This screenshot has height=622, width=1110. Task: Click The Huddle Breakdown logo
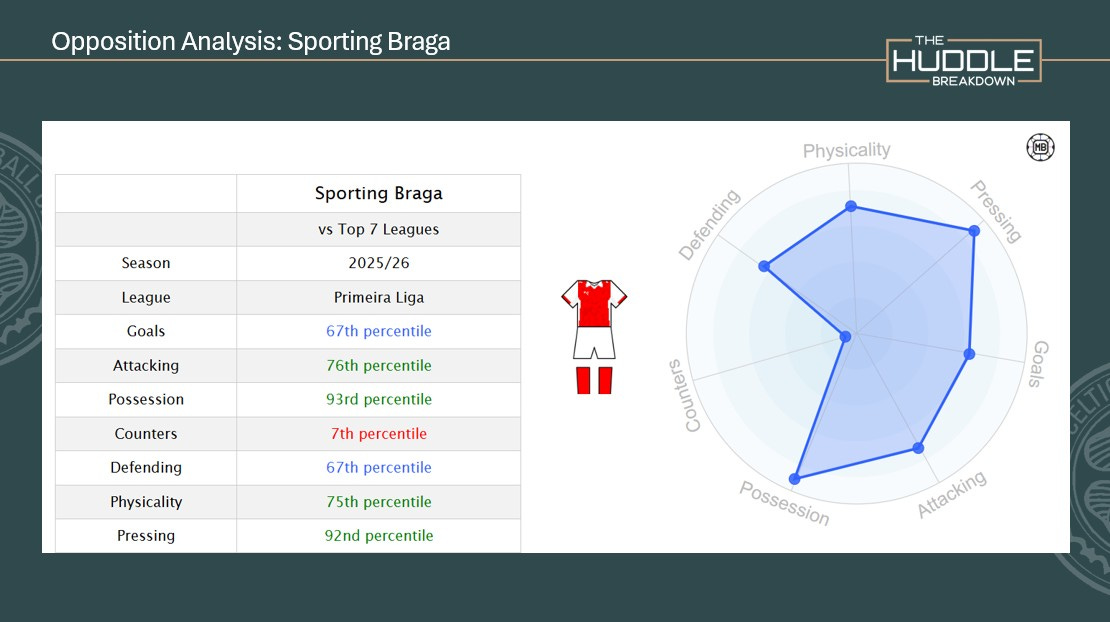click(x=964, y=61)
